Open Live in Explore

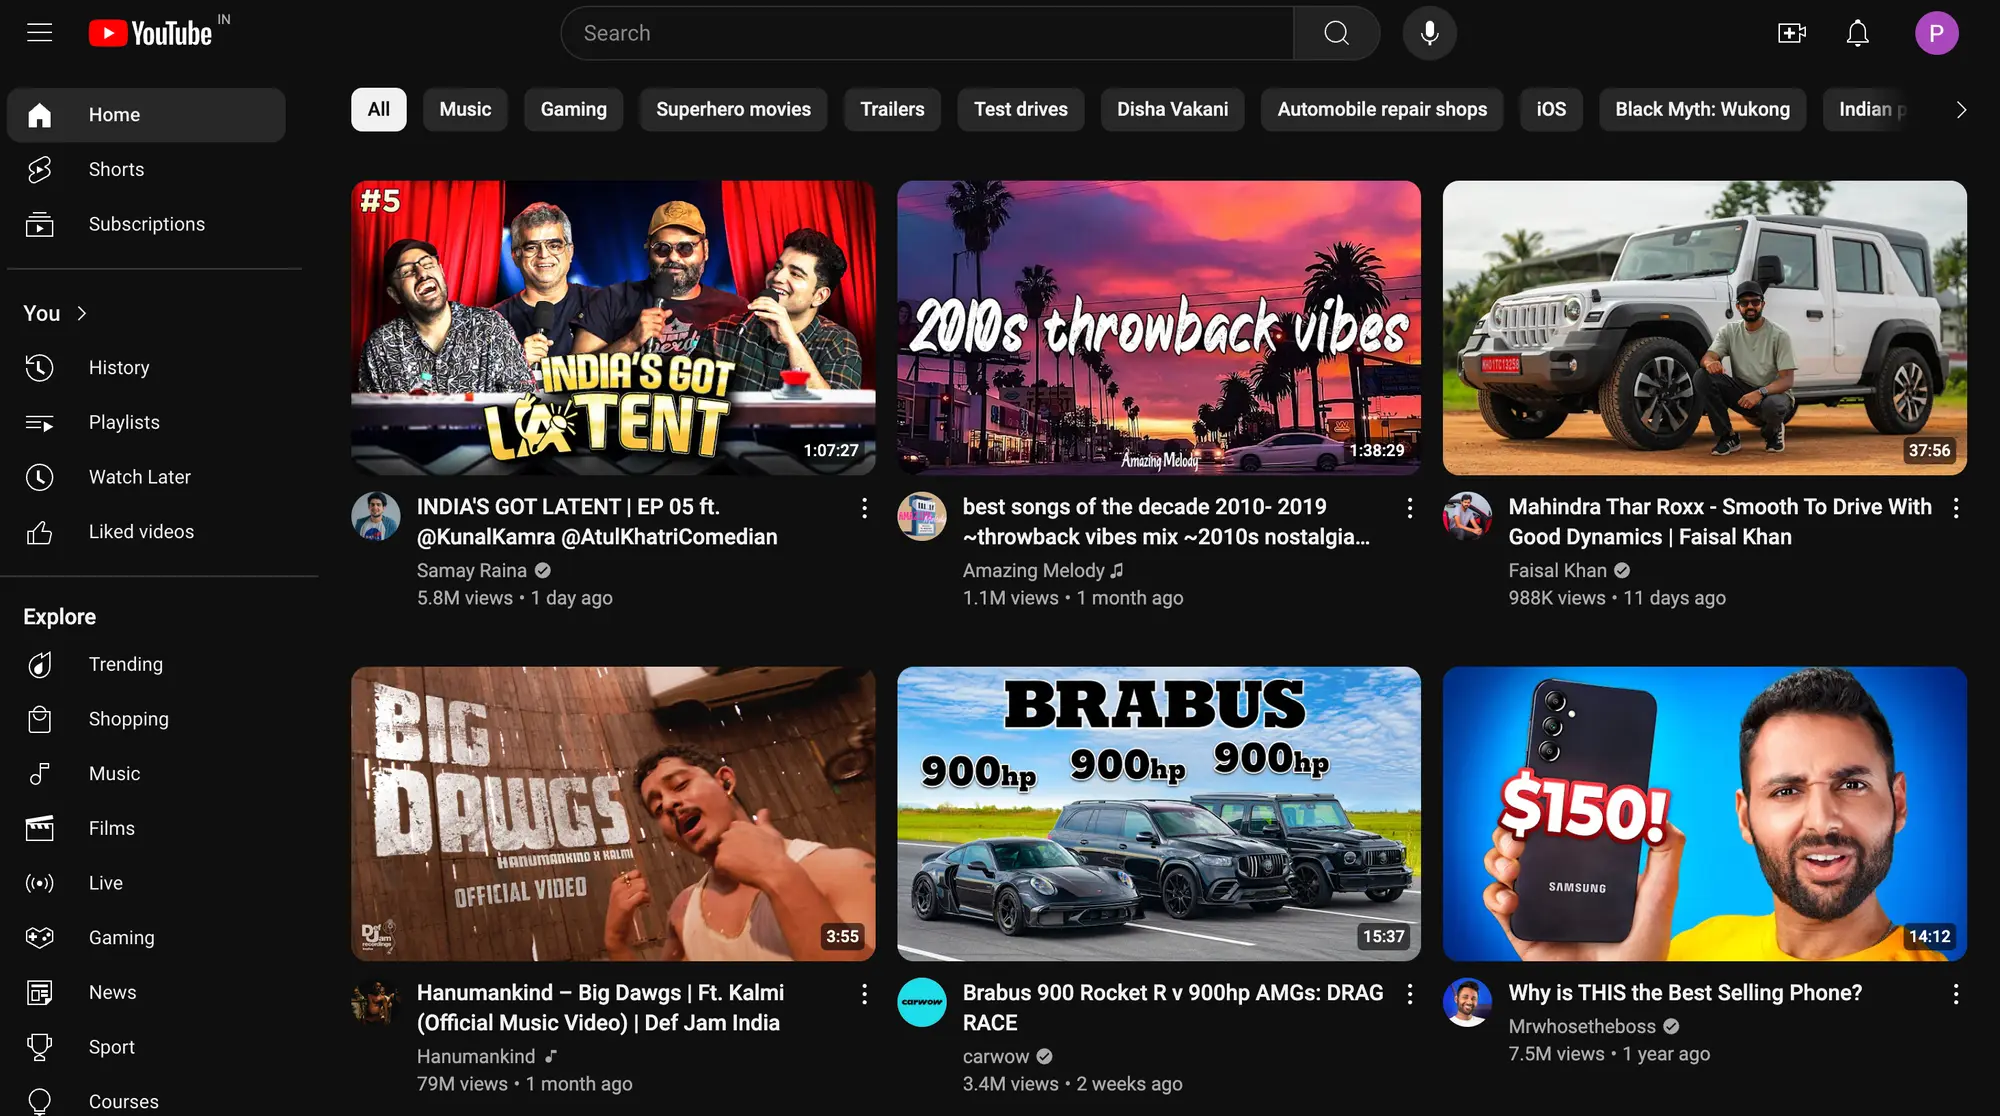pos(146,883)
